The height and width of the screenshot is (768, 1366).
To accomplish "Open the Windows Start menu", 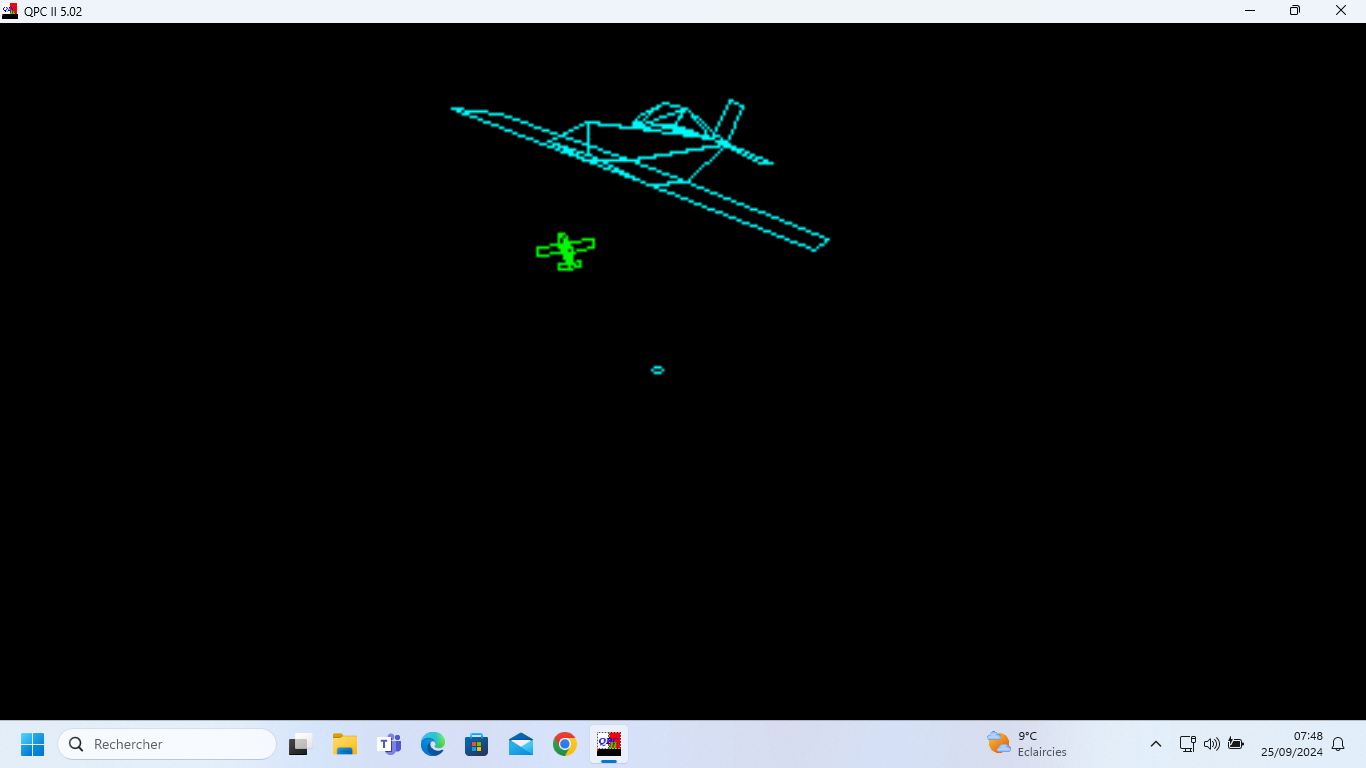I will pyautogui.click(x=32, y=744).
